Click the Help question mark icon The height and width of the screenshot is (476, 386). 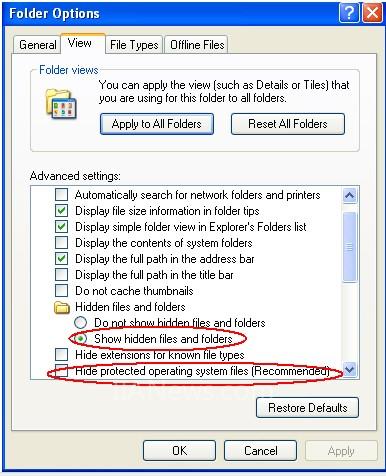[349, 13]
